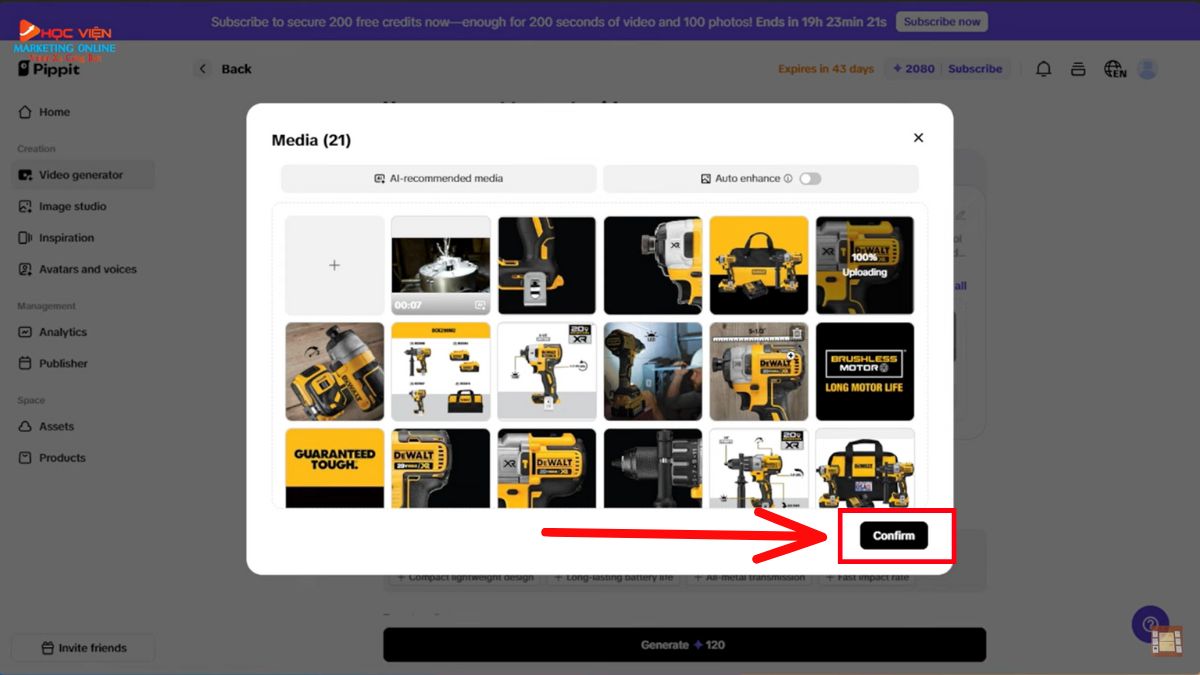Click the trash icon on S-1.0 drill thumbnail
The width and height of the screenshot is (1200, 675).
pyautogui.click(x=797, y=334)
